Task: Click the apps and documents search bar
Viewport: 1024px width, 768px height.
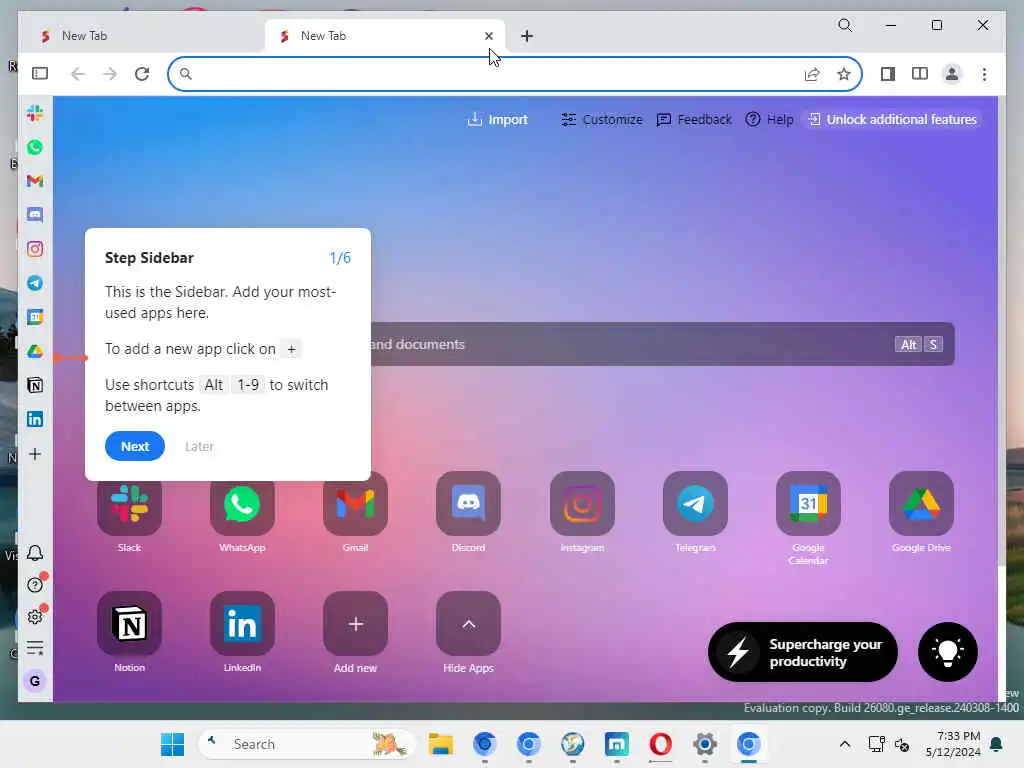Action: [x=662, y=344]
